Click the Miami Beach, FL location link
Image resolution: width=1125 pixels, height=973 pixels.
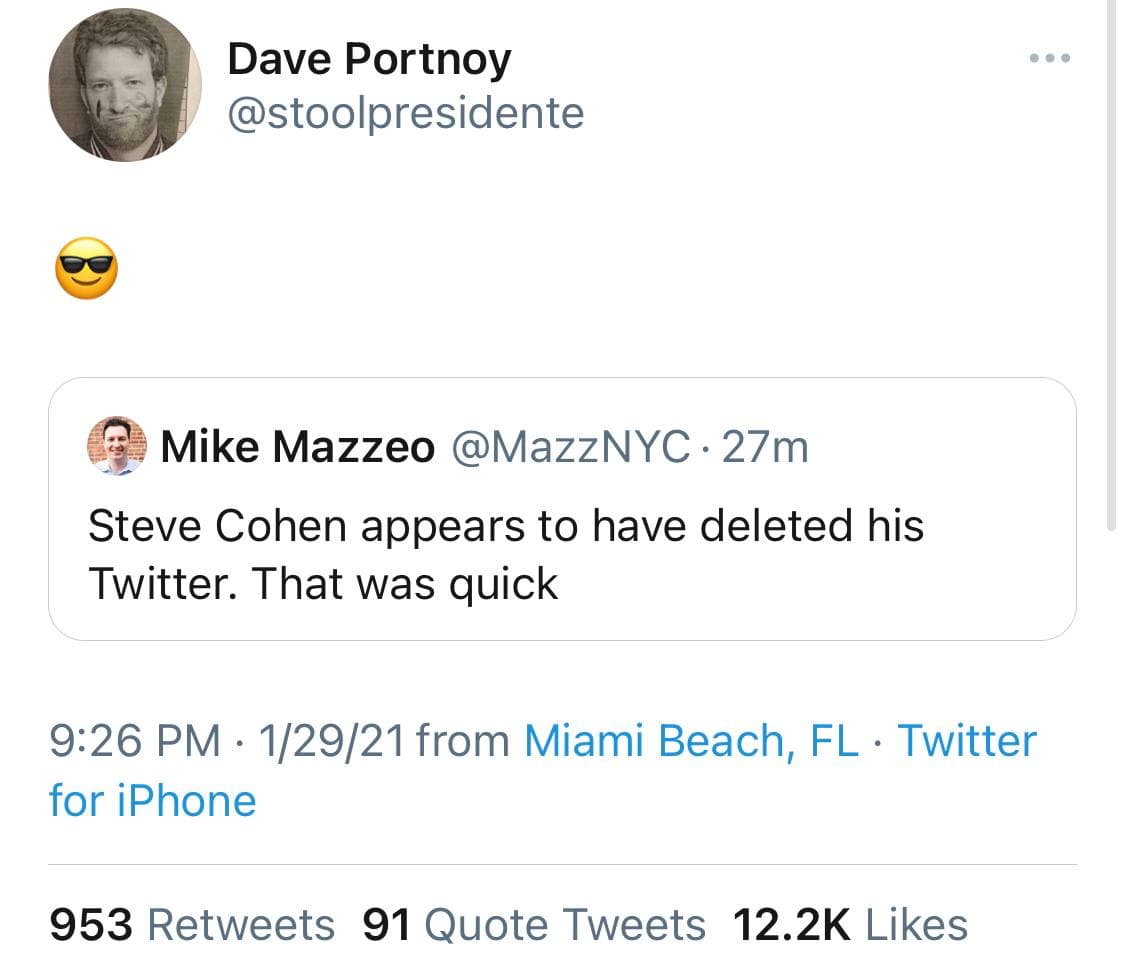(690, 741)
